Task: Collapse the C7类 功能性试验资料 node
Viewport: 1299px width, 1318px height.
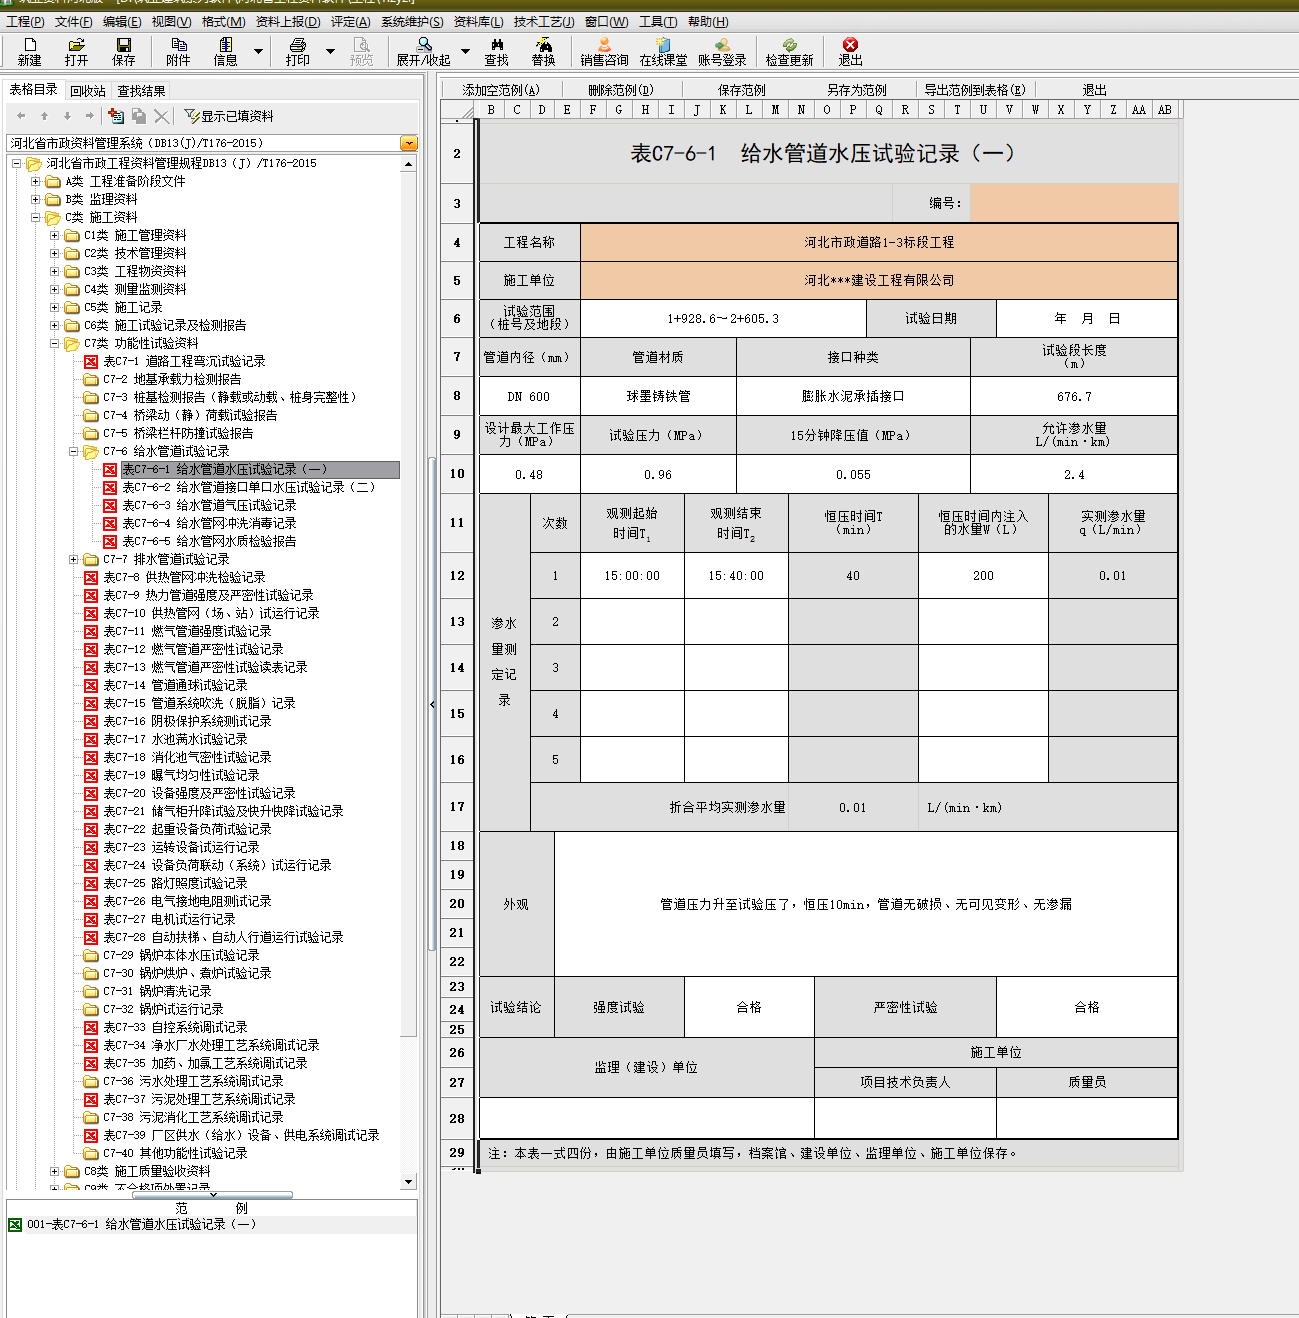Action: click(54, 343)
